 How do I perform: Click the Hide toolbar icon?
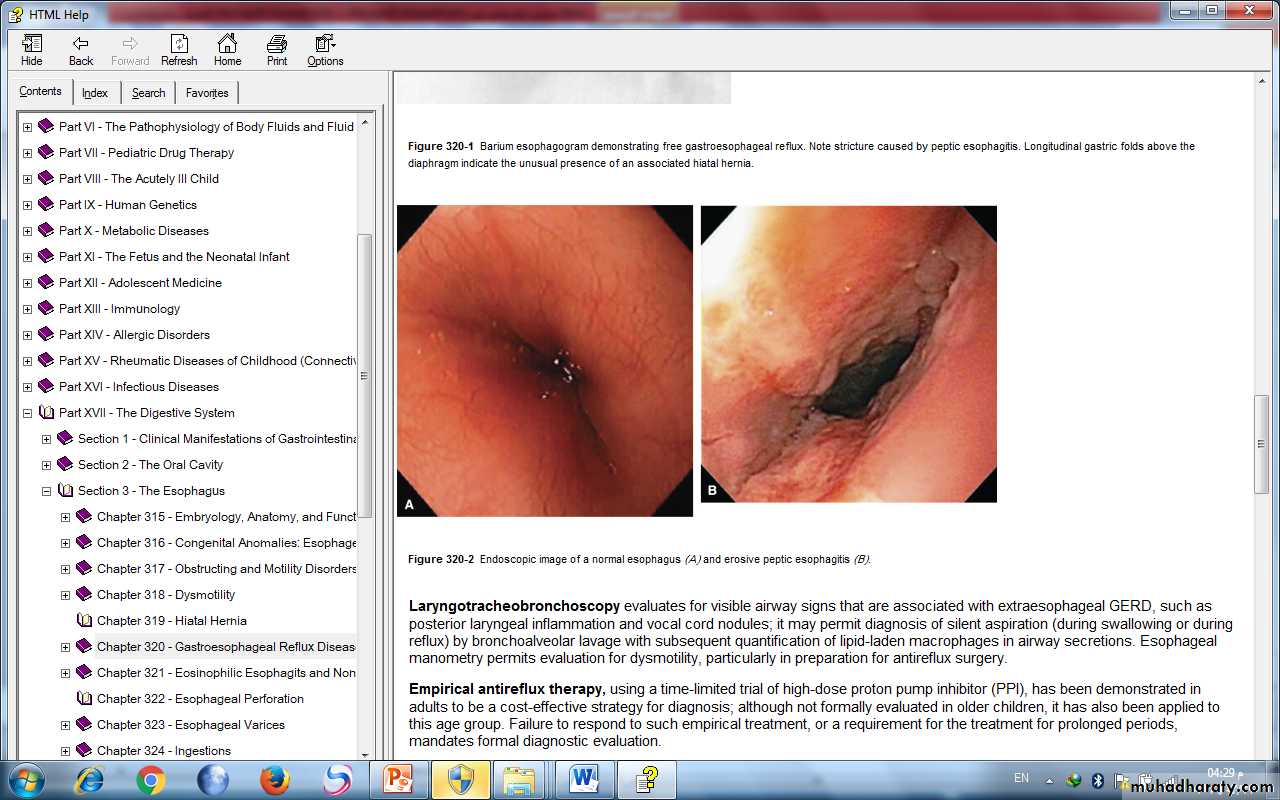coord(32,50)
